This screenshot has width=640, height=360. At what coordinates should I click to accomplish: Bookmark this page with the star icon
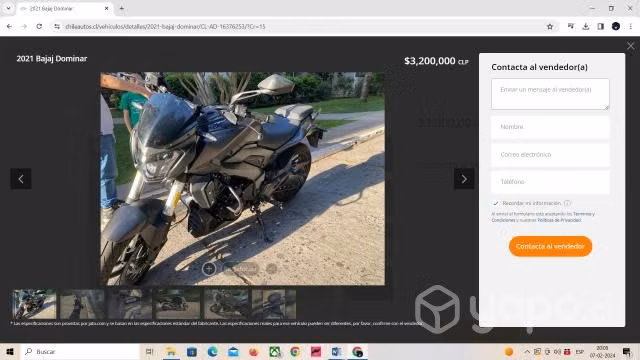tap(550, 27)
